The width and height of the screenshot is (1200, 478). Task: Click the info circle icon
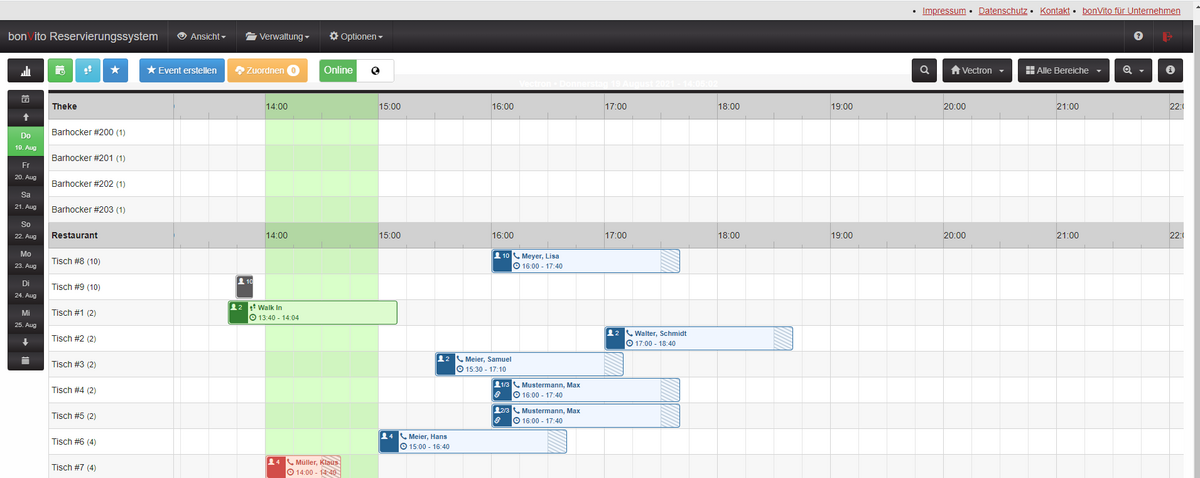pos(1170,71)
